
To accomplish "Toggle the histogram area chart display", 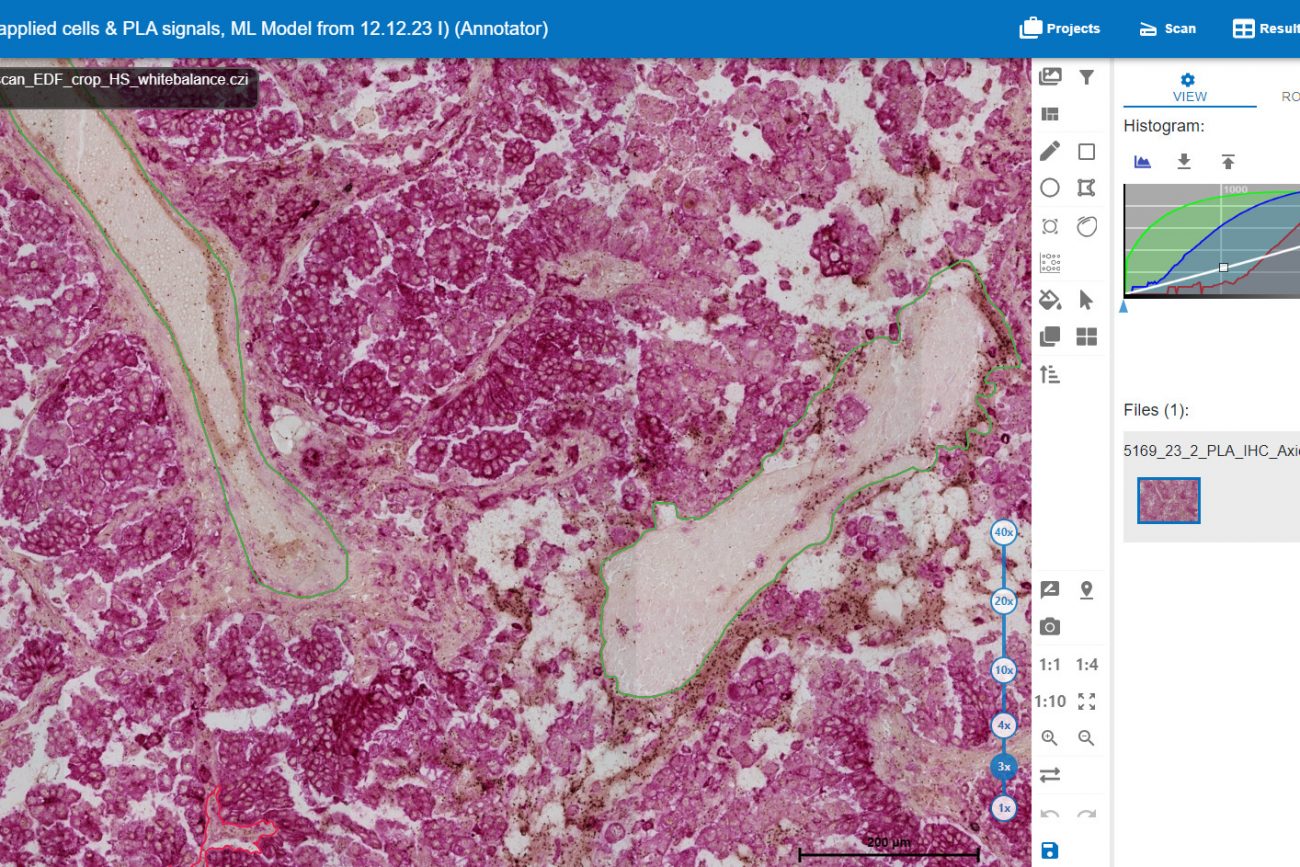I will pyautogui.click(x=1142, y=162).
